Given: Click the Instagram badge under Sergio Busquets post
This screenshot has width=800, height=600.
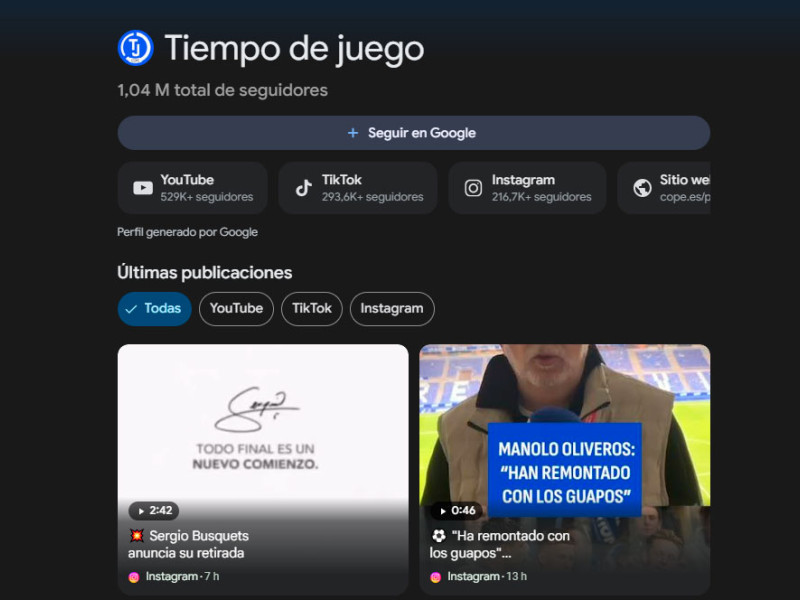Looking at the screenshot, I should click(x=134, y=577).
